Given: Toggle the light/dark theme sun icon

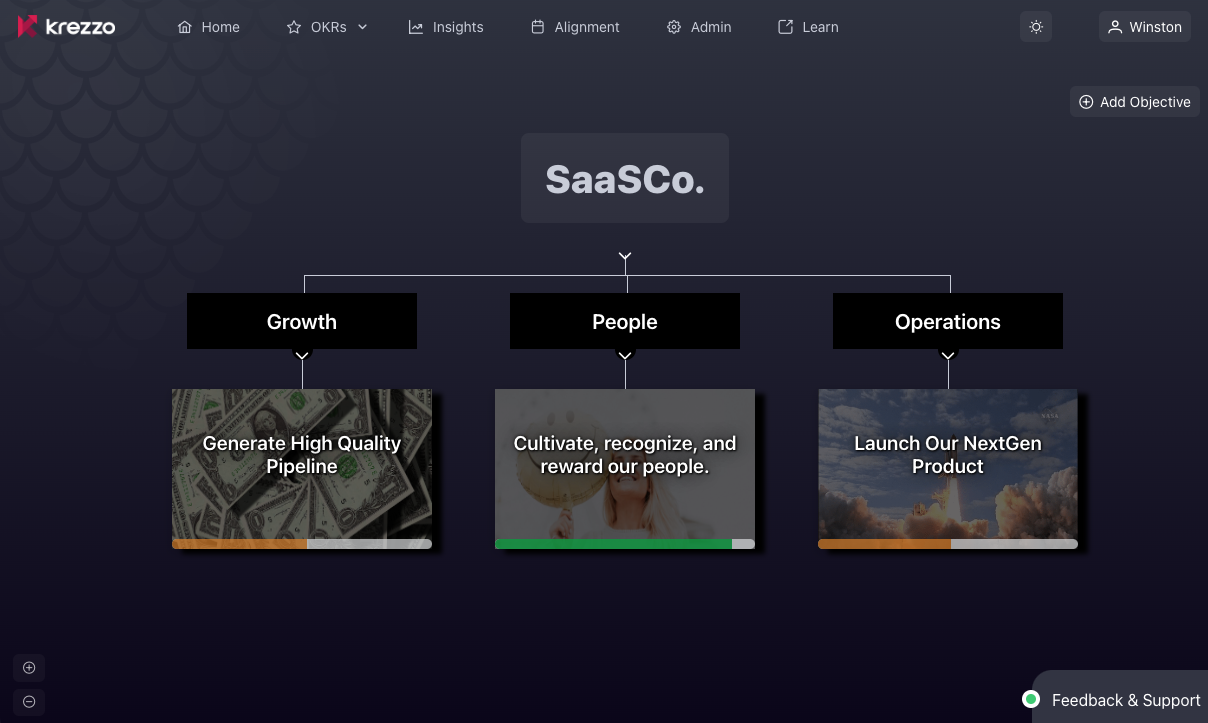Looking at the screenshot, I should pyautogui.click(x=1036, y=27).
